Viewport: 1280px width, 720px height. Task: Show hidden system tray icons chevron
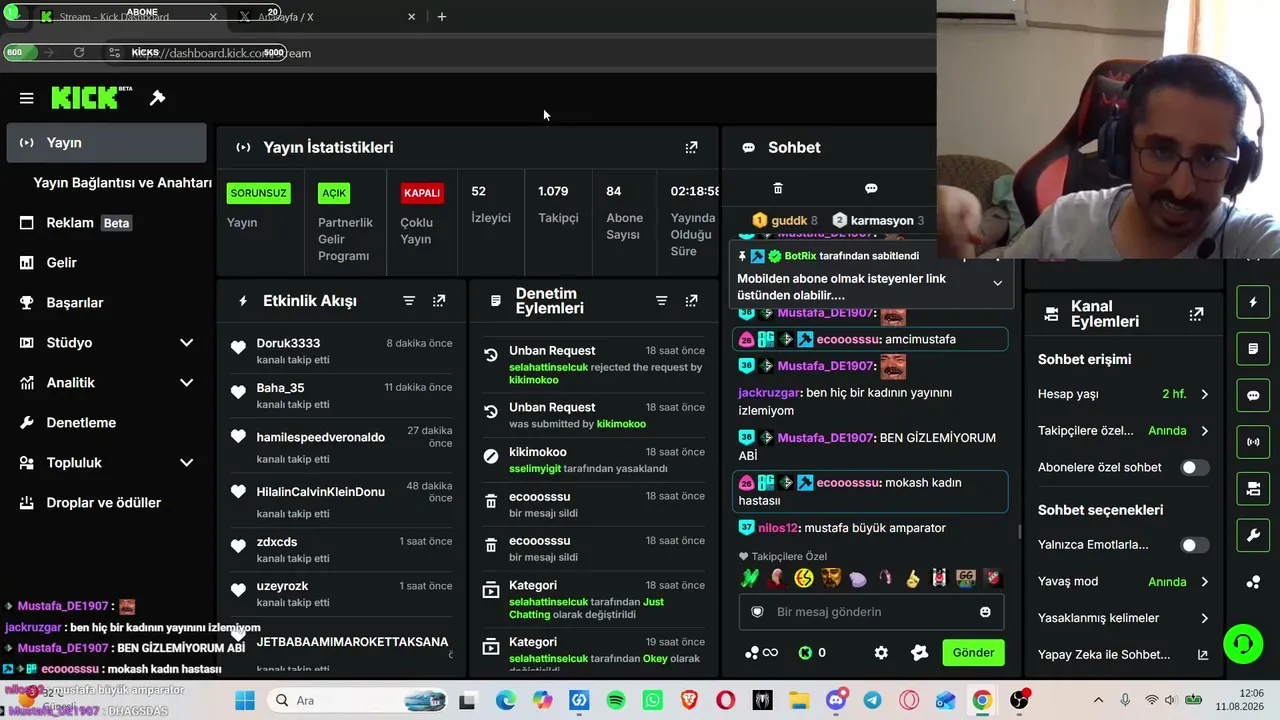click(1098, 700)
